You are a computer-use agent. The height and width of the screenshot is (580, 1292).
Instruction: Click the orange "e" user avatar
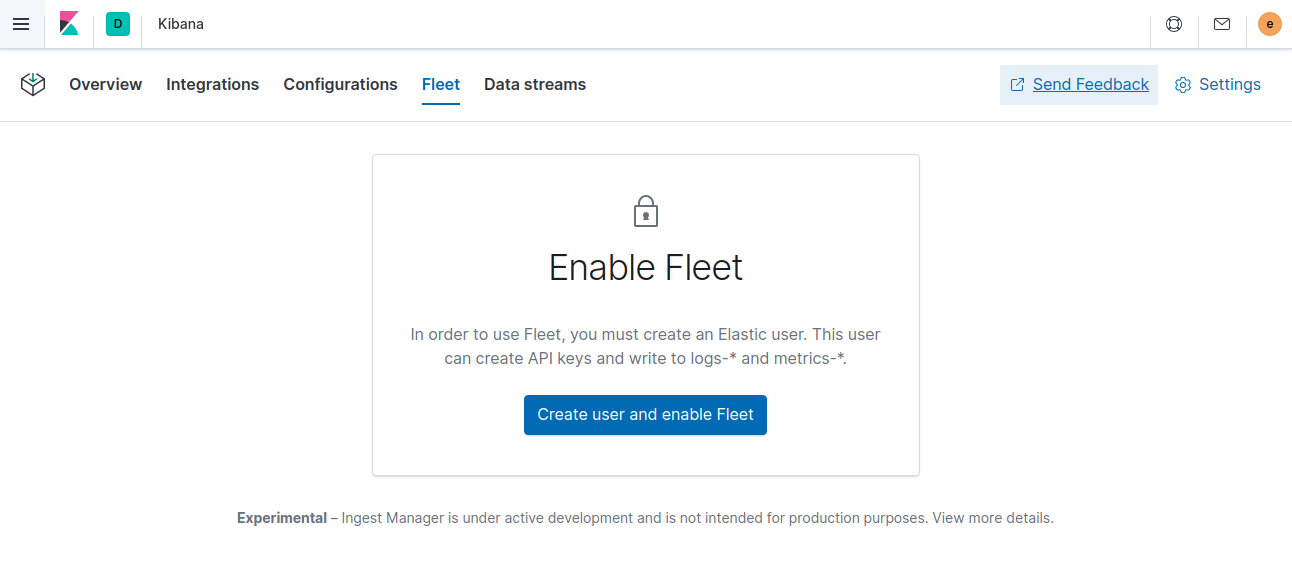click(1269, 23)
